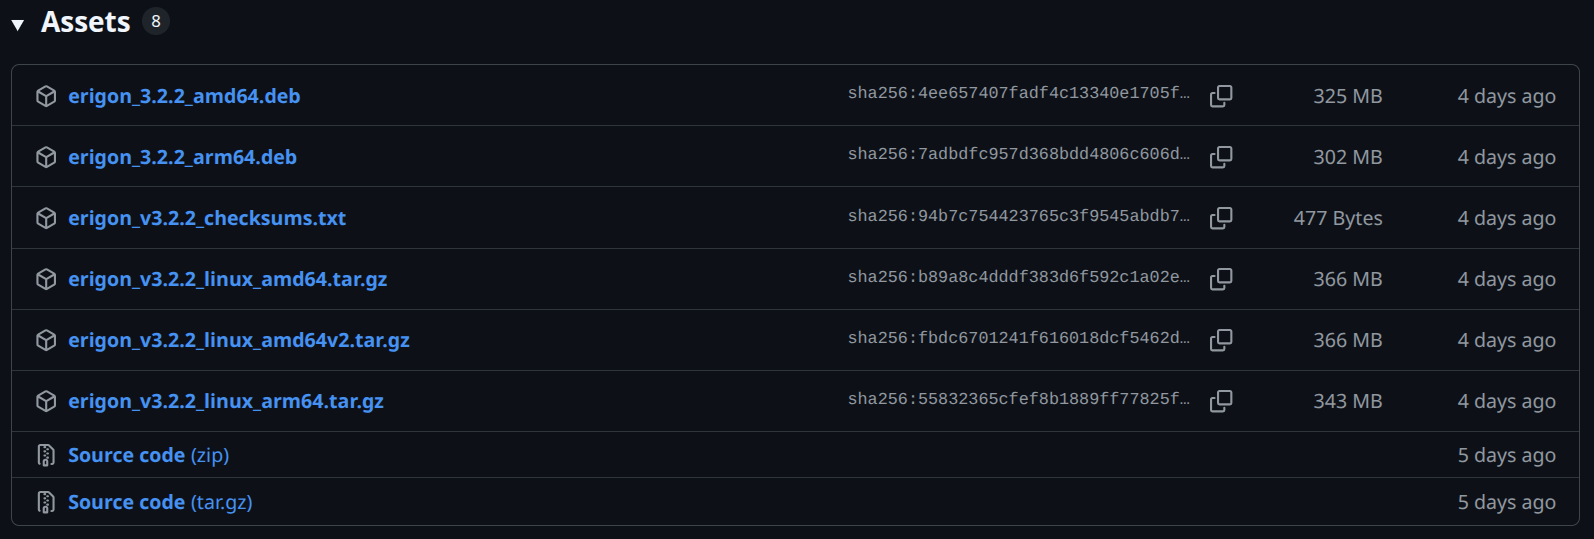
Task: Download Source code (zip)
Action: tap(148, 455)
